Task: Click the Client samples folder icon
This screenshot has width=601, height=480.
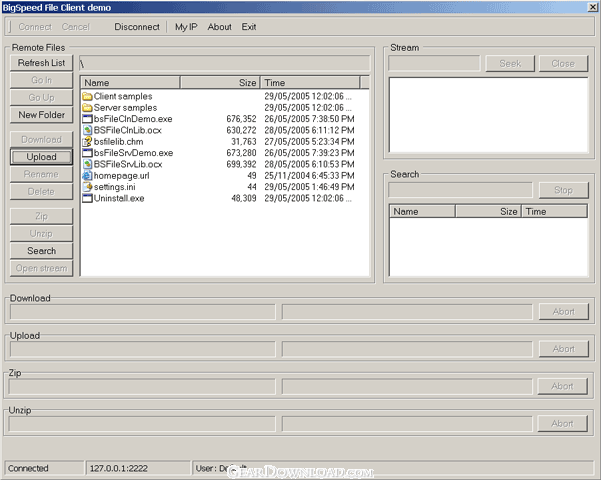Action: coord(87,96)
